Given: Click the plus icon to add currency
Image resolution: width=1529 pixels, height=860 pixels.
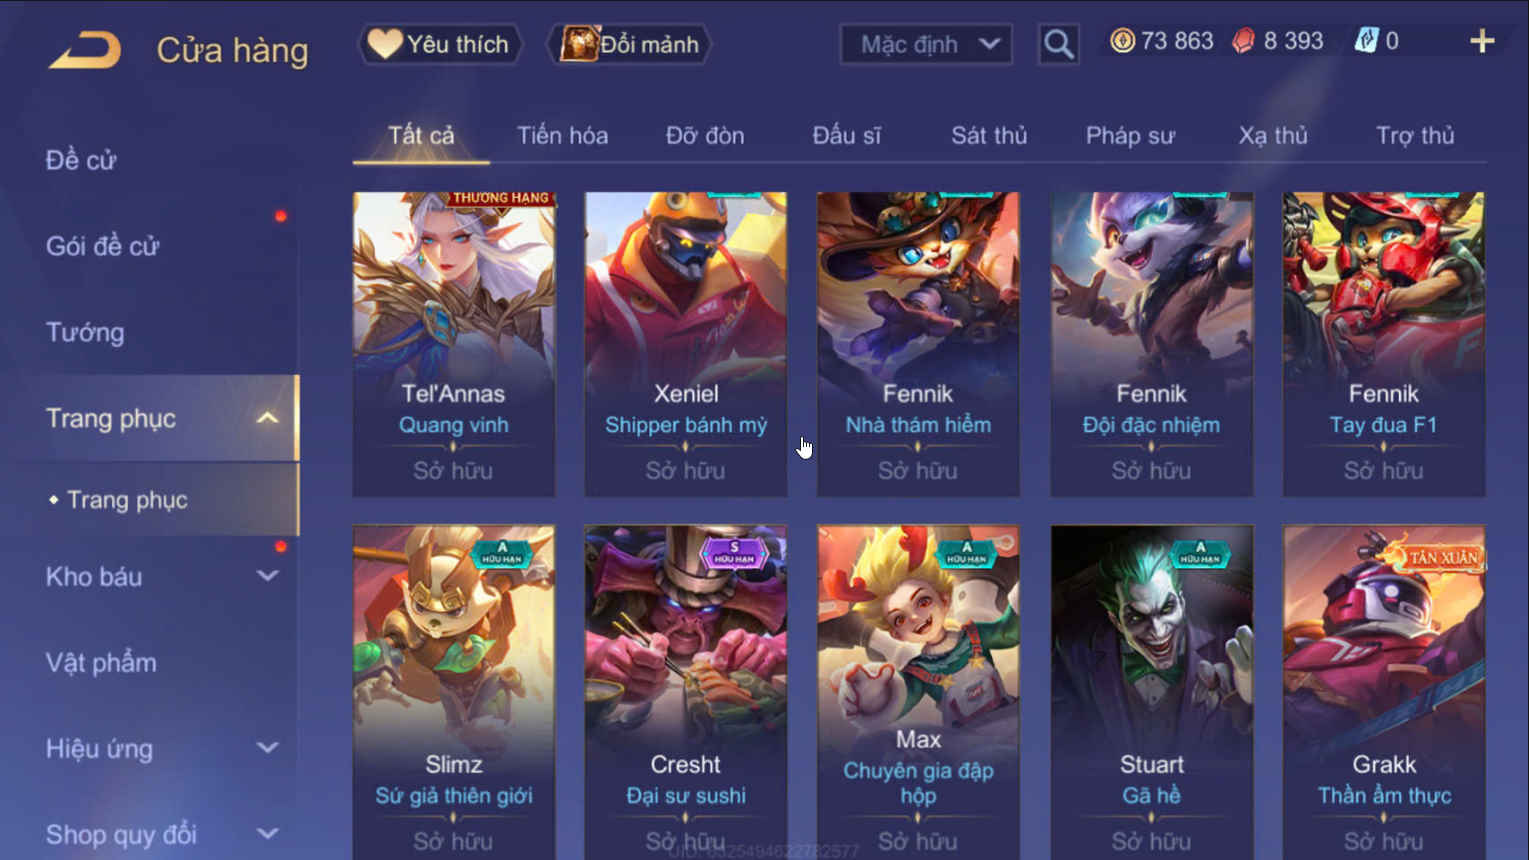Looking at the screenshot, I should (1482, 41).
